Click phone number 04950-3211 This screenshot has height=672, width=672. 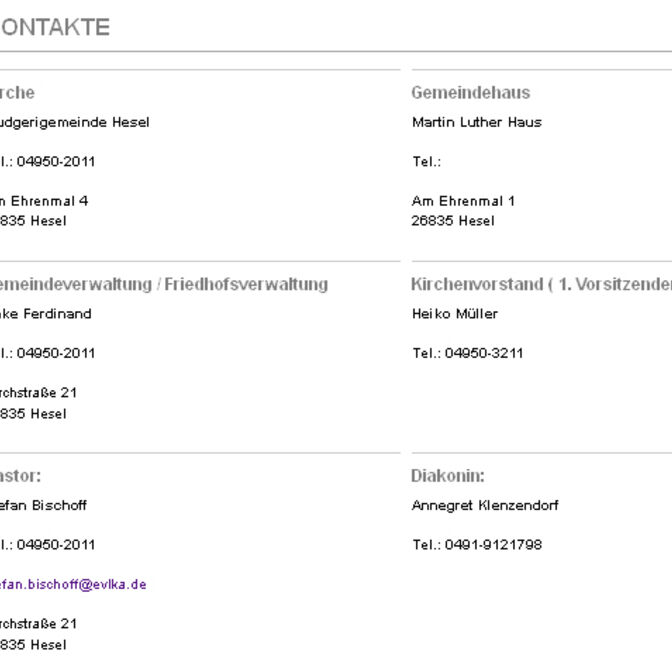tap(484, 353)
